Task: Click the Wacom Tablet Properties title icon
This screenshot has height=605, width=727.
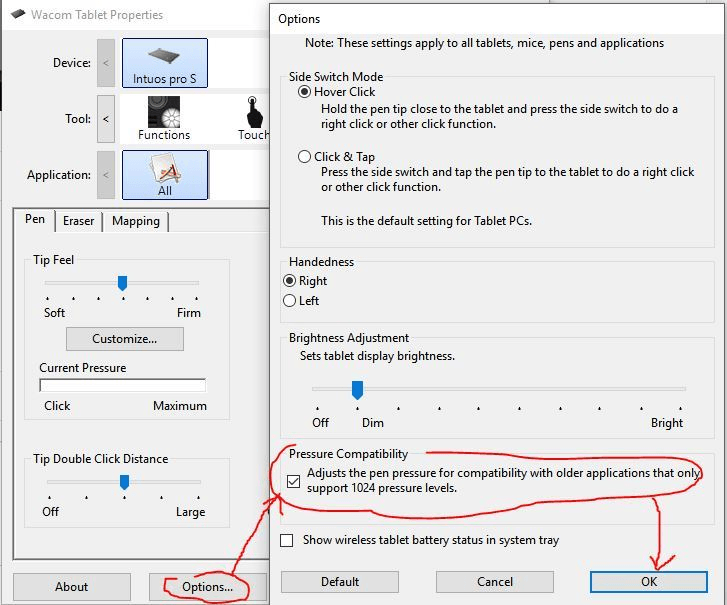Action: click(18, 14)
